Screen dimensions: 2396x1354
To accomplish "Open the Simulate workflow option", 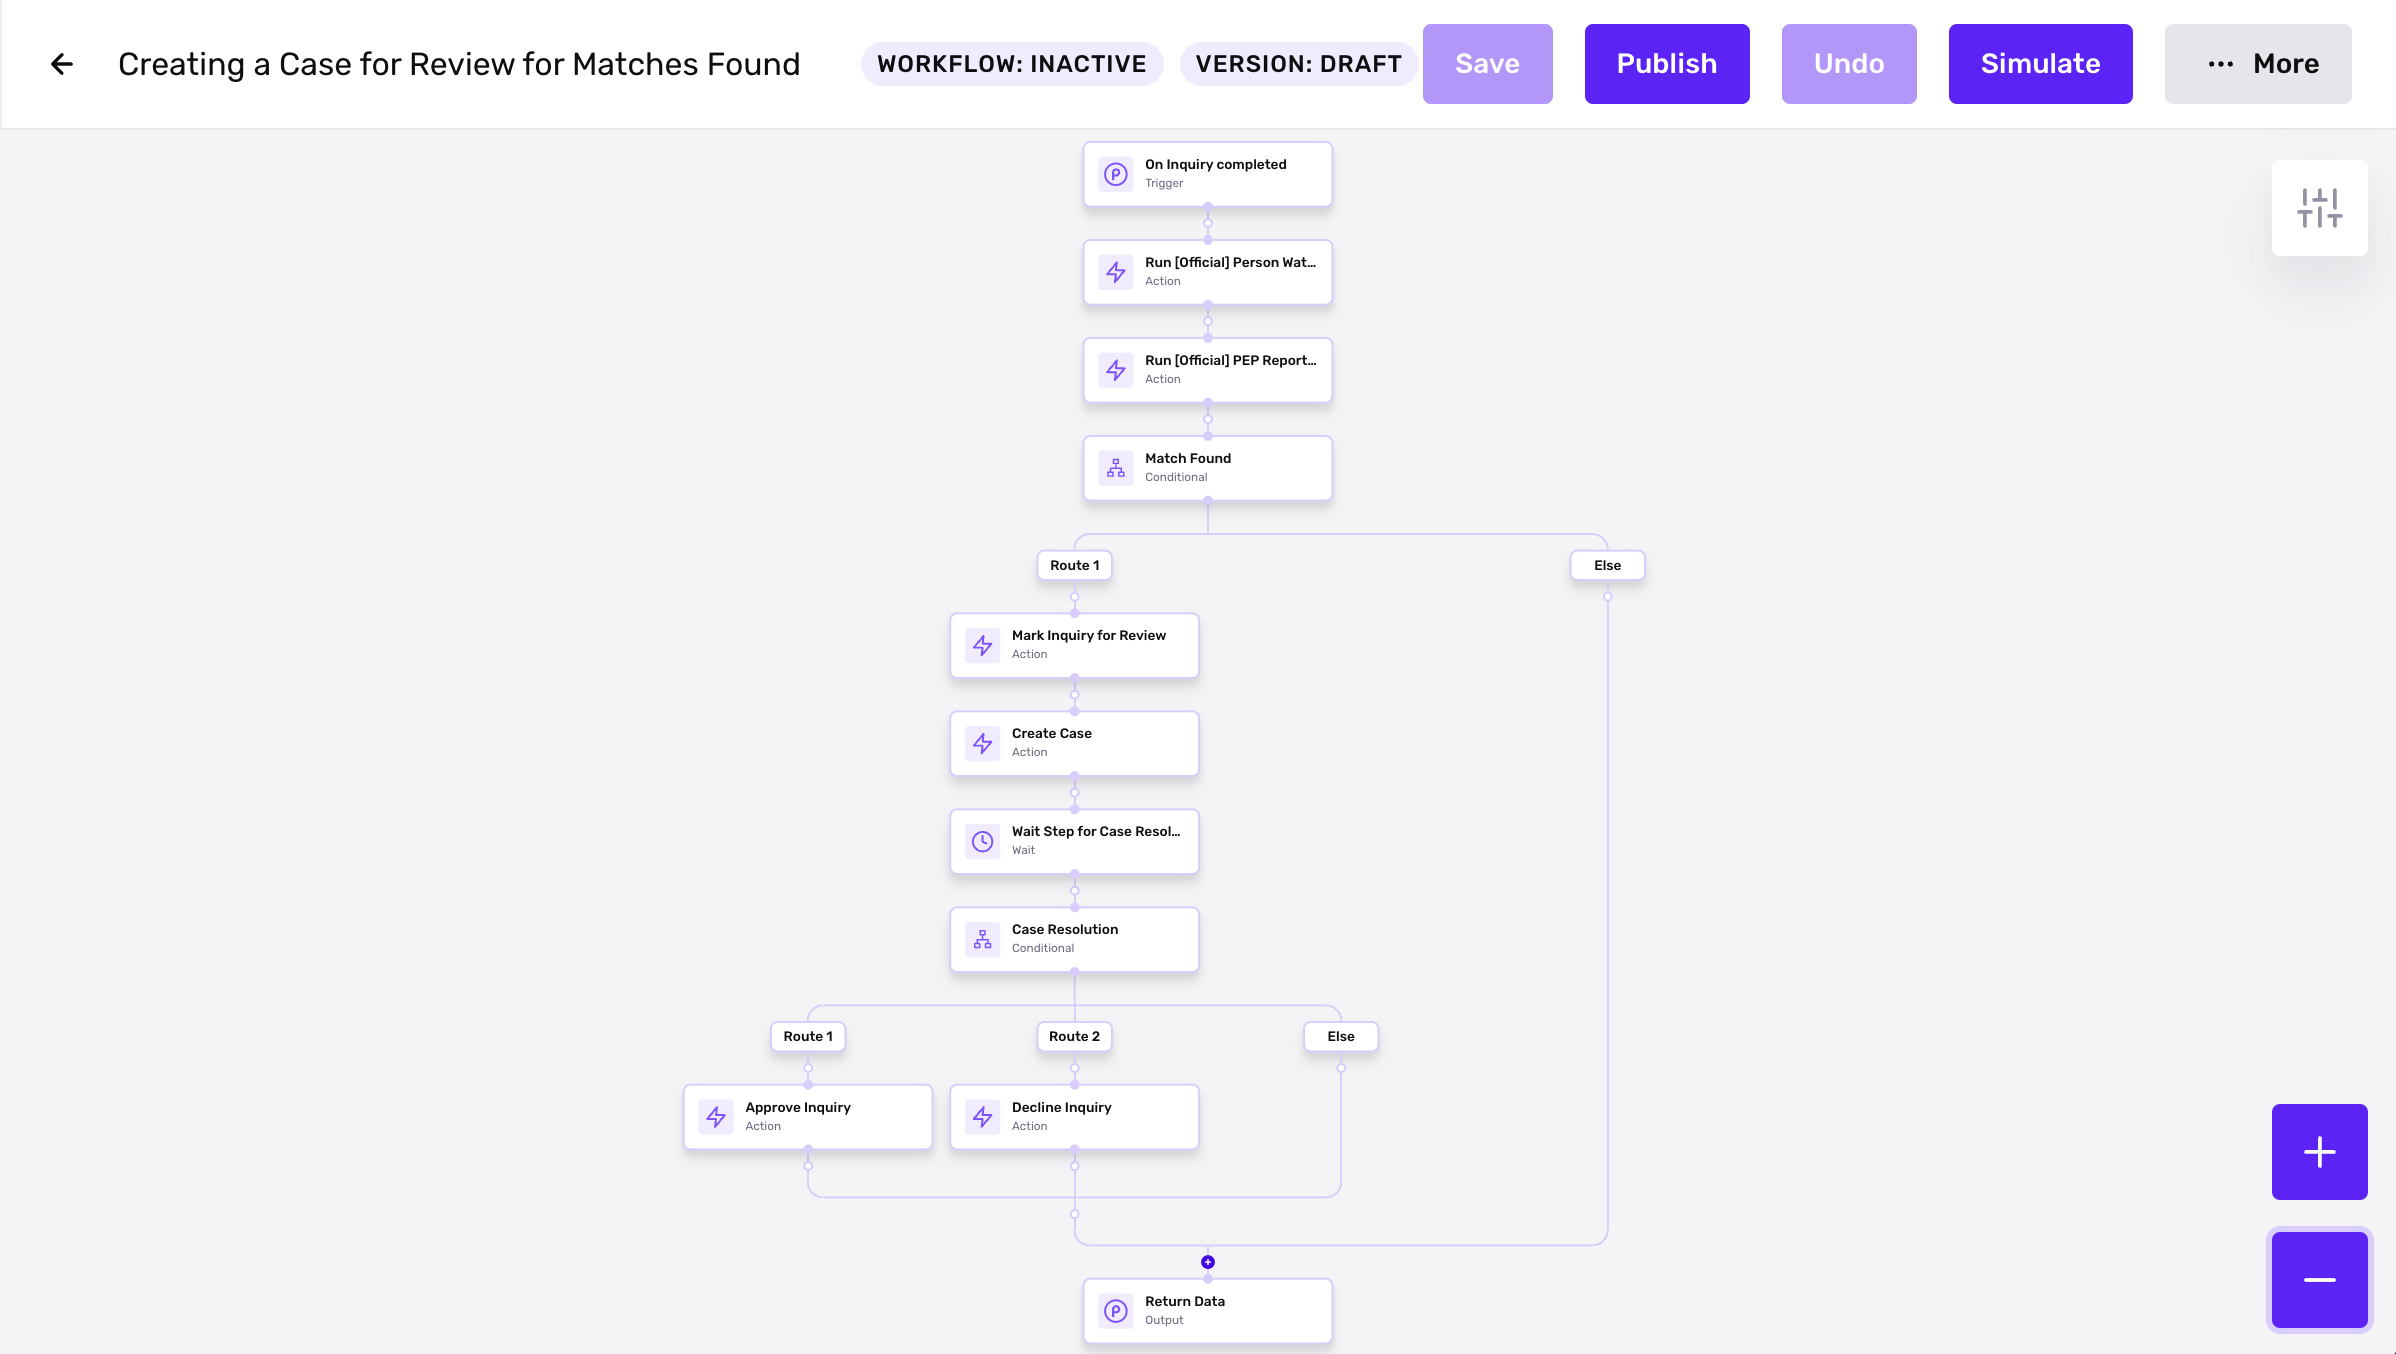I will coord(2041,64).
